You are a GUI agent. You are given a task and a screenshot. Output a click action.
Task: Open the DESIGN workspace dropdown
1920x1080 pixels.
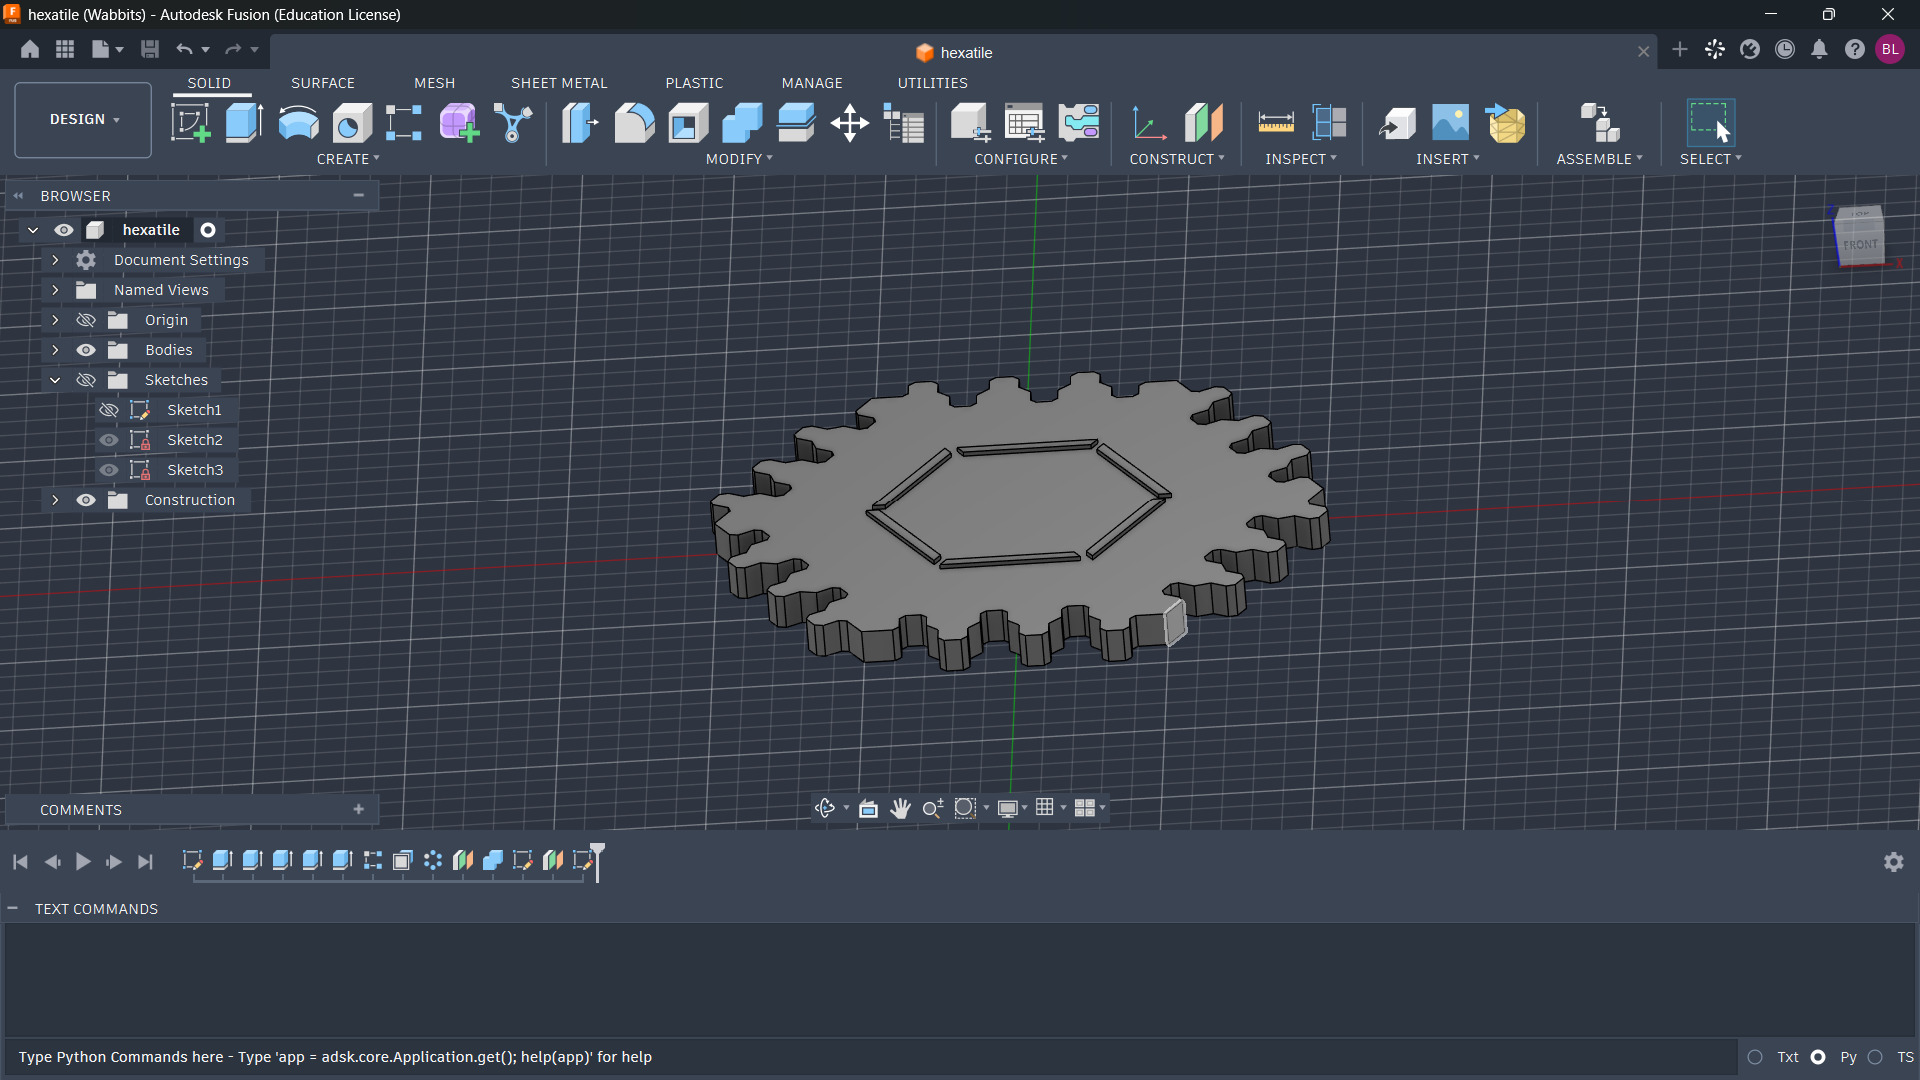pos(83,120)
